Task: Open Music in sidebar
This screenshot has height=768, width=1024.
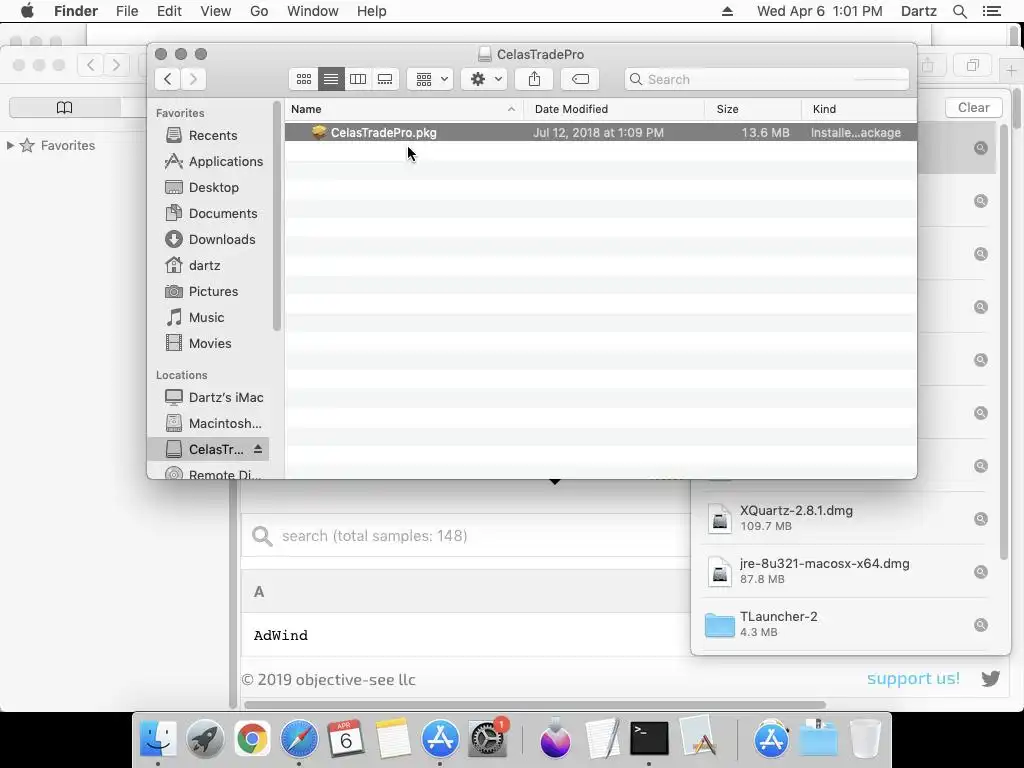Action: point(206,317)
